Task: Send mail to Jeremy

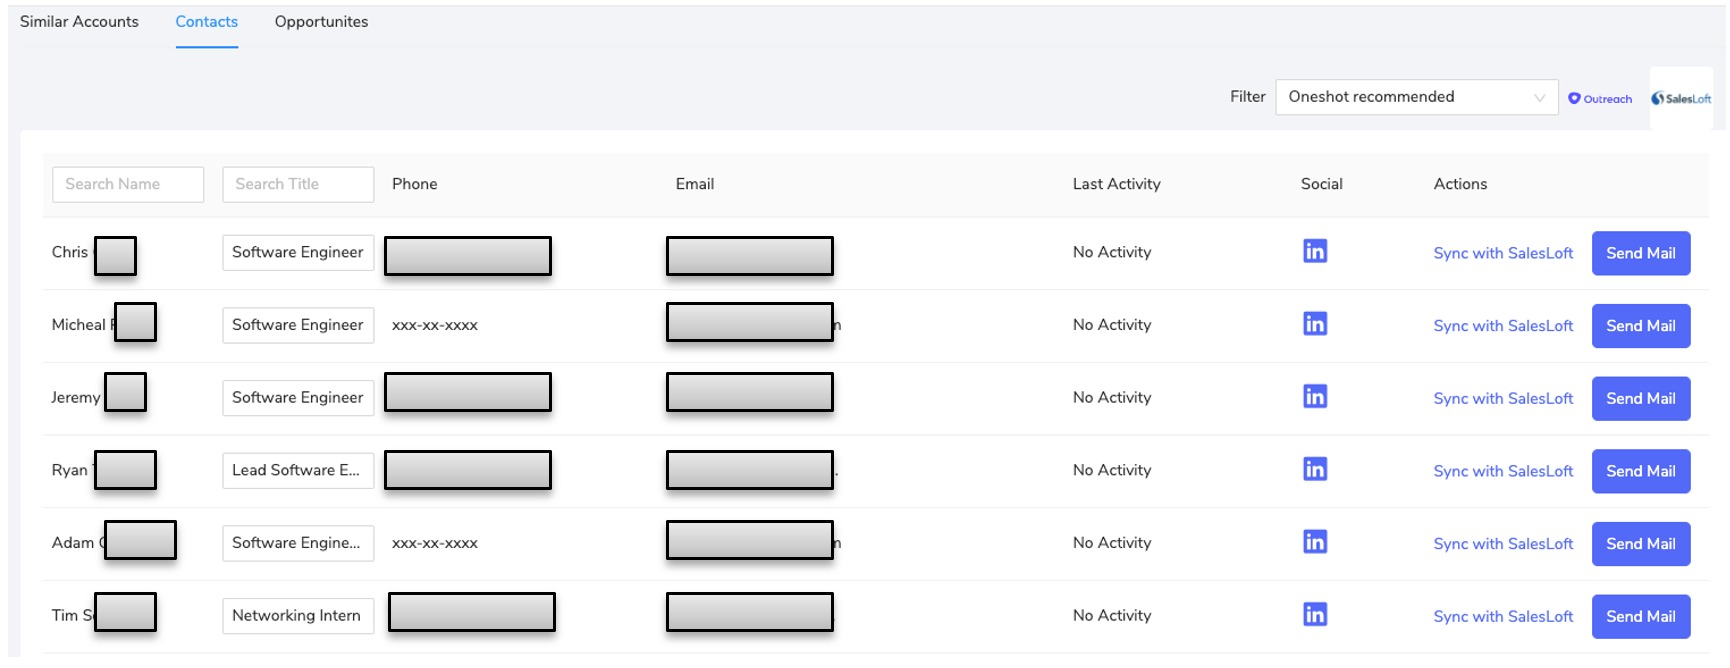Action: coord(1640,398)
